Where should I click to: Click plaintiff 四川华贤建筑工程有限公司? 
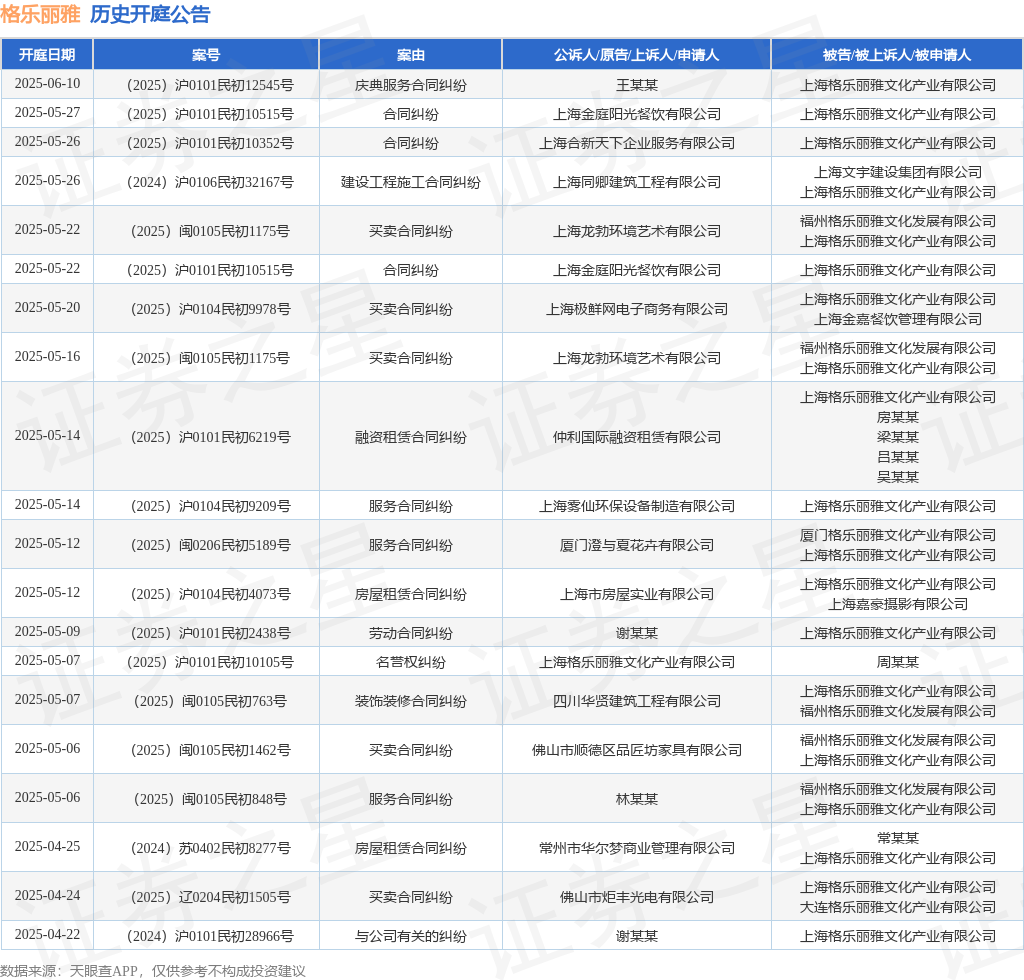[x=637, y=702]
